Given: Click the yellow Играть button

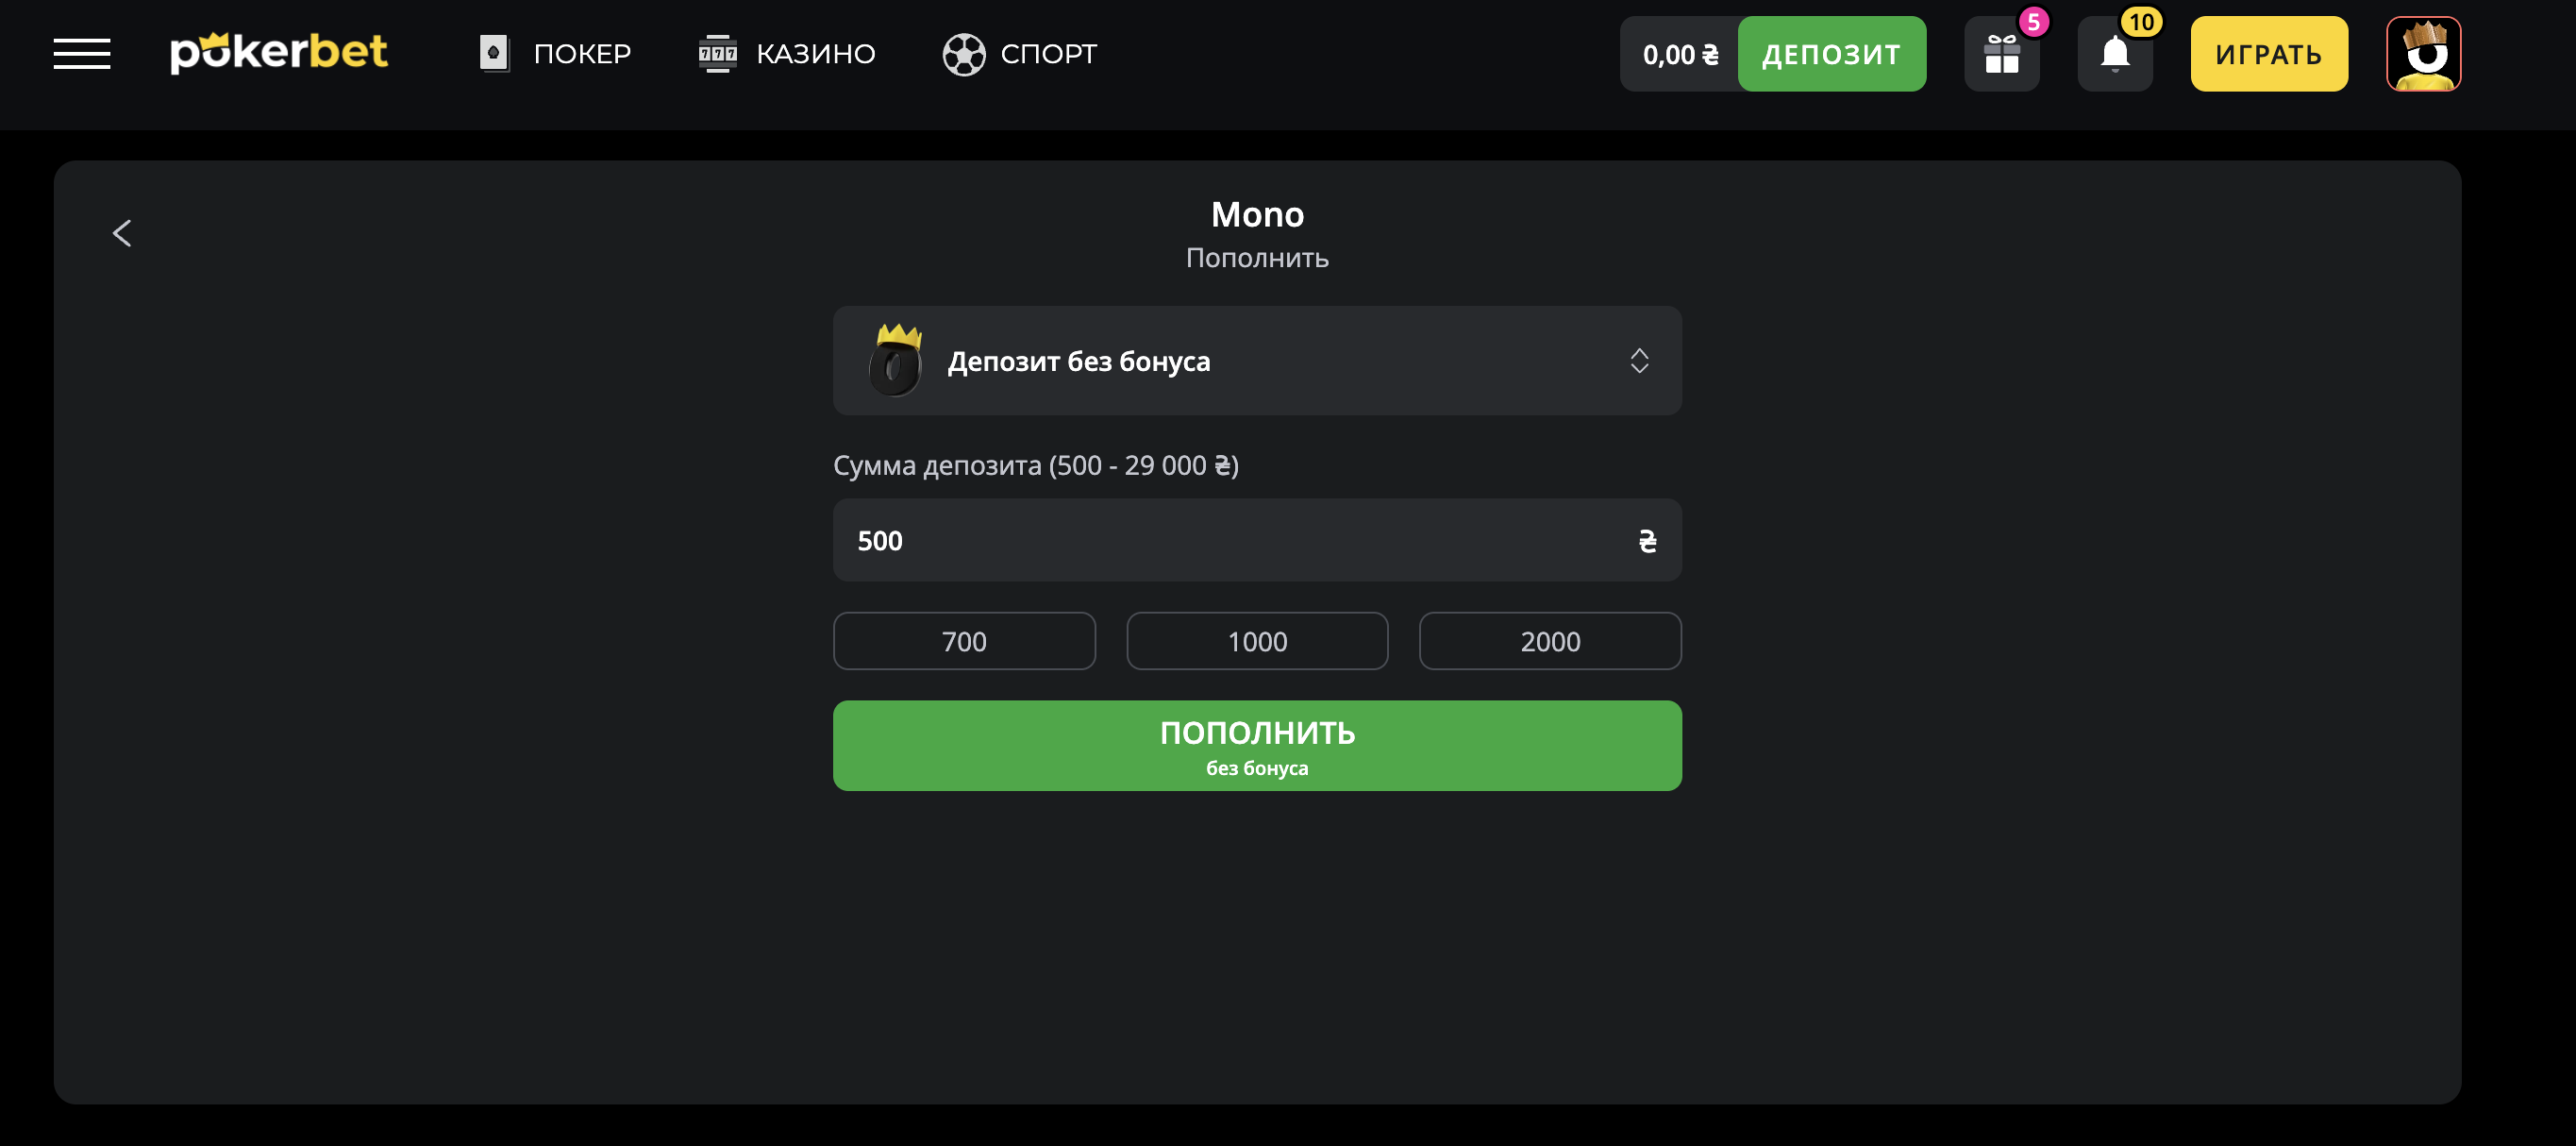Looking at the screenshot, I should 2269,54.
